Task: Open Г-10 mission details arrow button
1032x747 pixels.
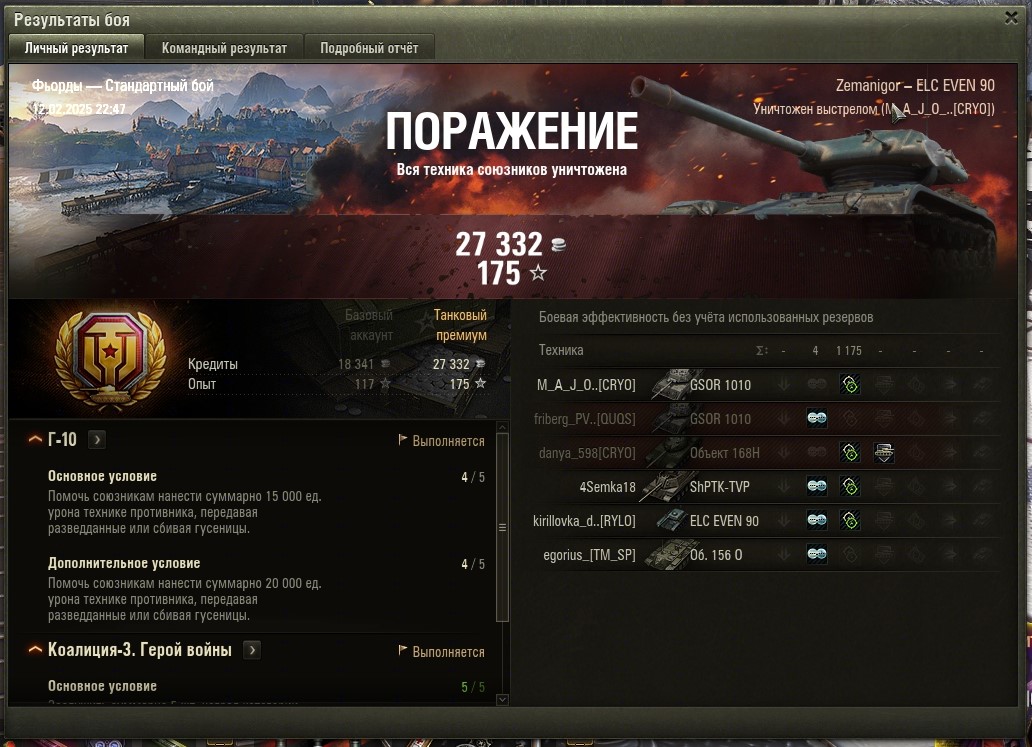Action: click(97, 440)
